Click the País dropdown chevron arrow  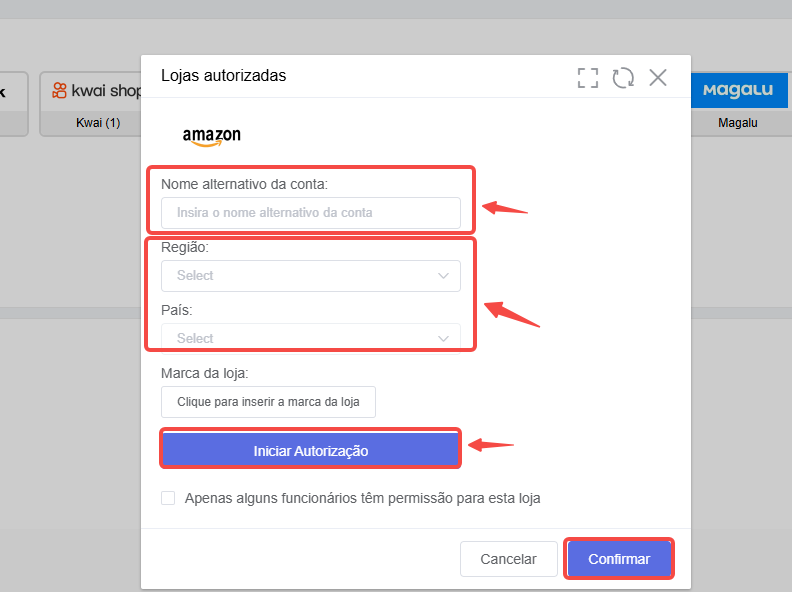pyautogui.click(x=443, y=338)
